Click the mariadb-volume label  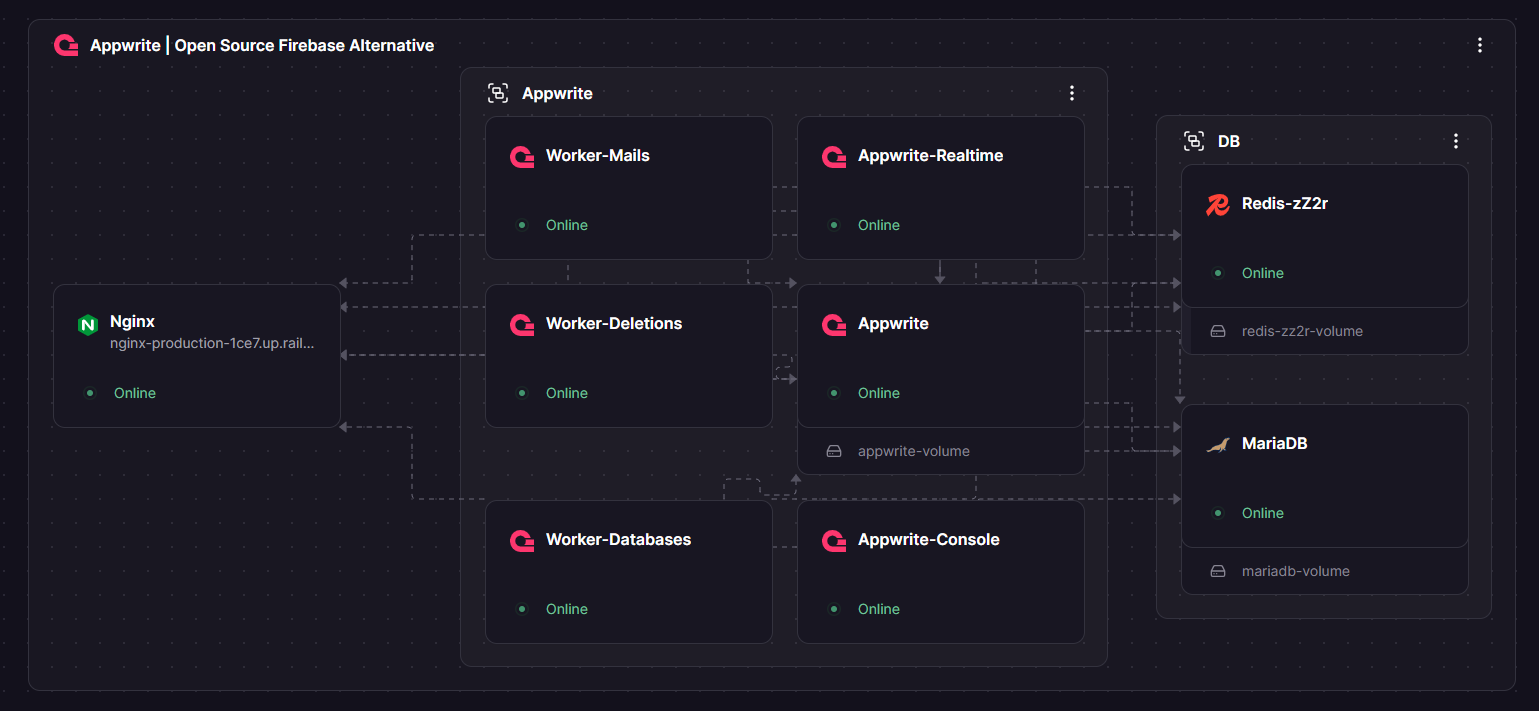(1296, 571)
